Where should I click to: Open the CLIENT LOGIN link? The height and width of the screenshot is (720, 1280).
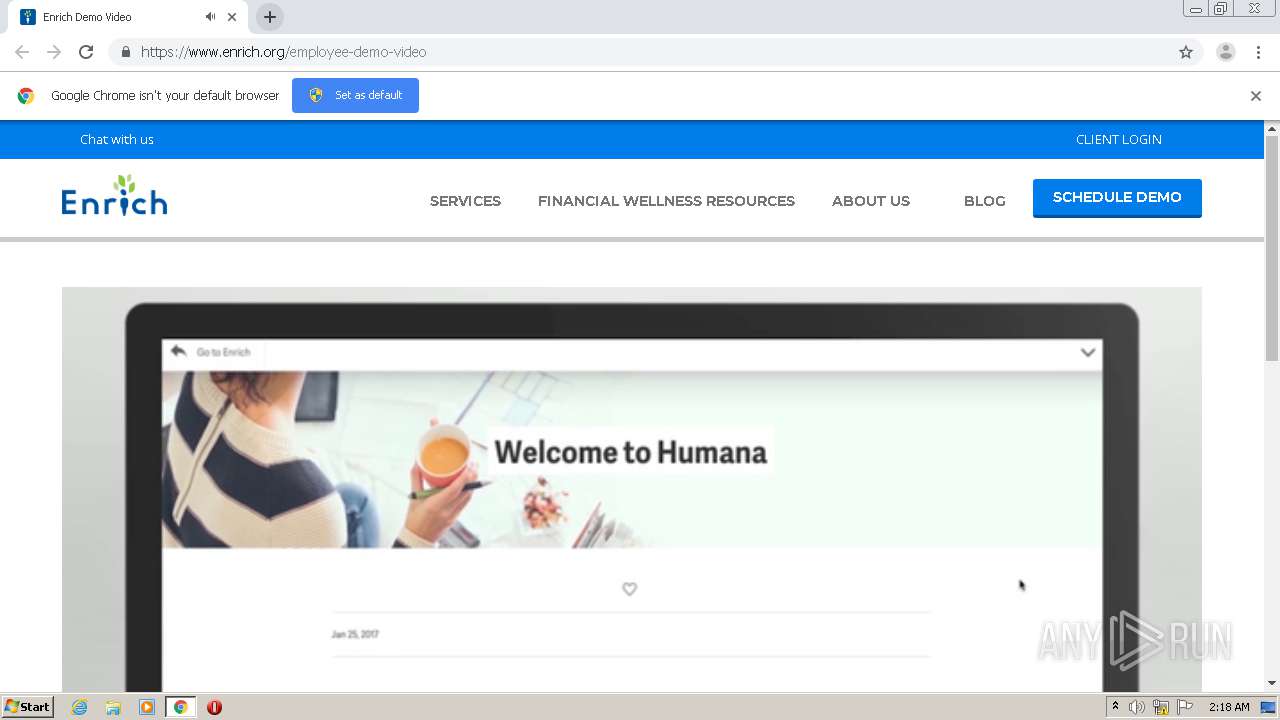(x=1119, y=139)
